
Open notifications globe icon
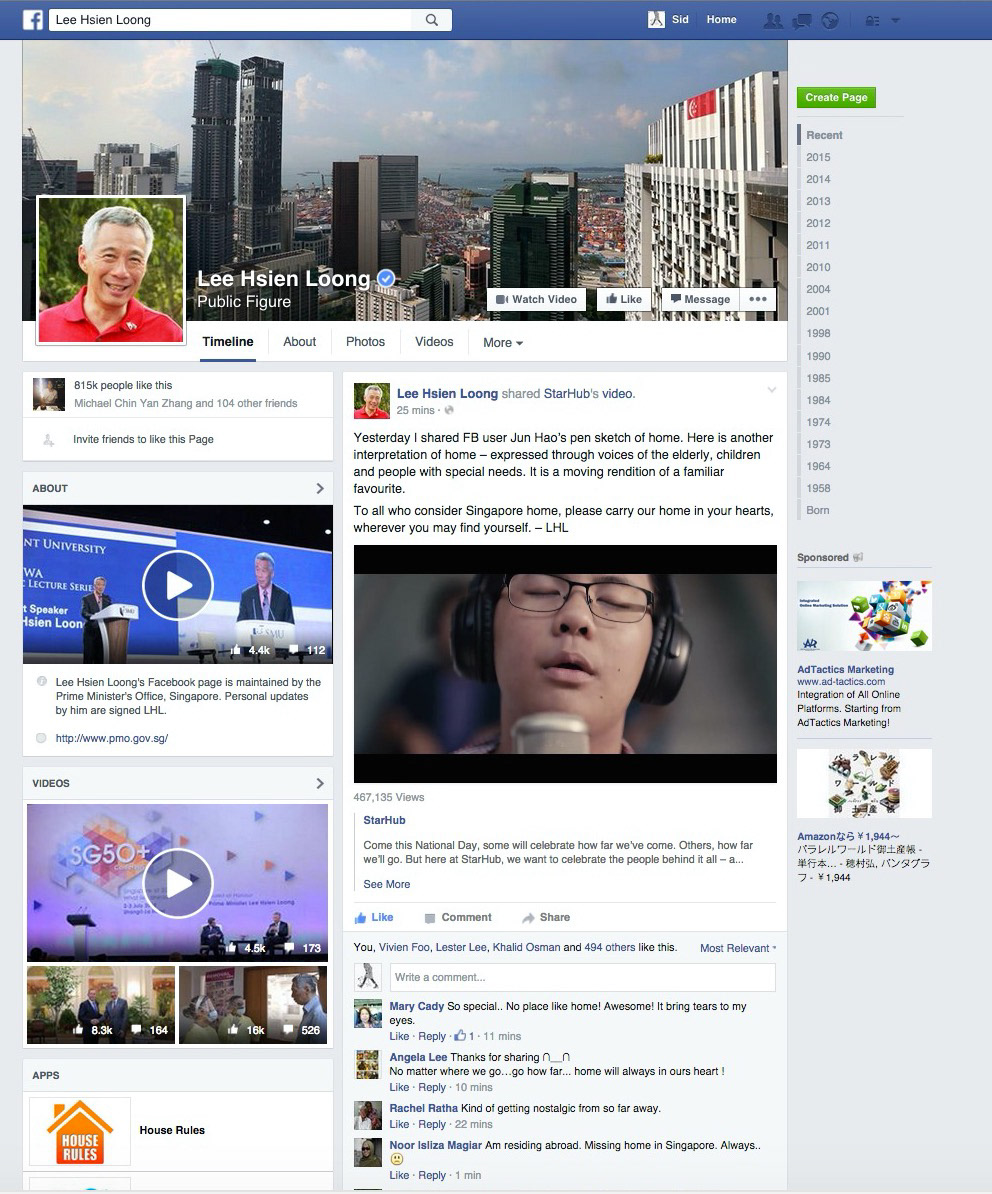830,21
